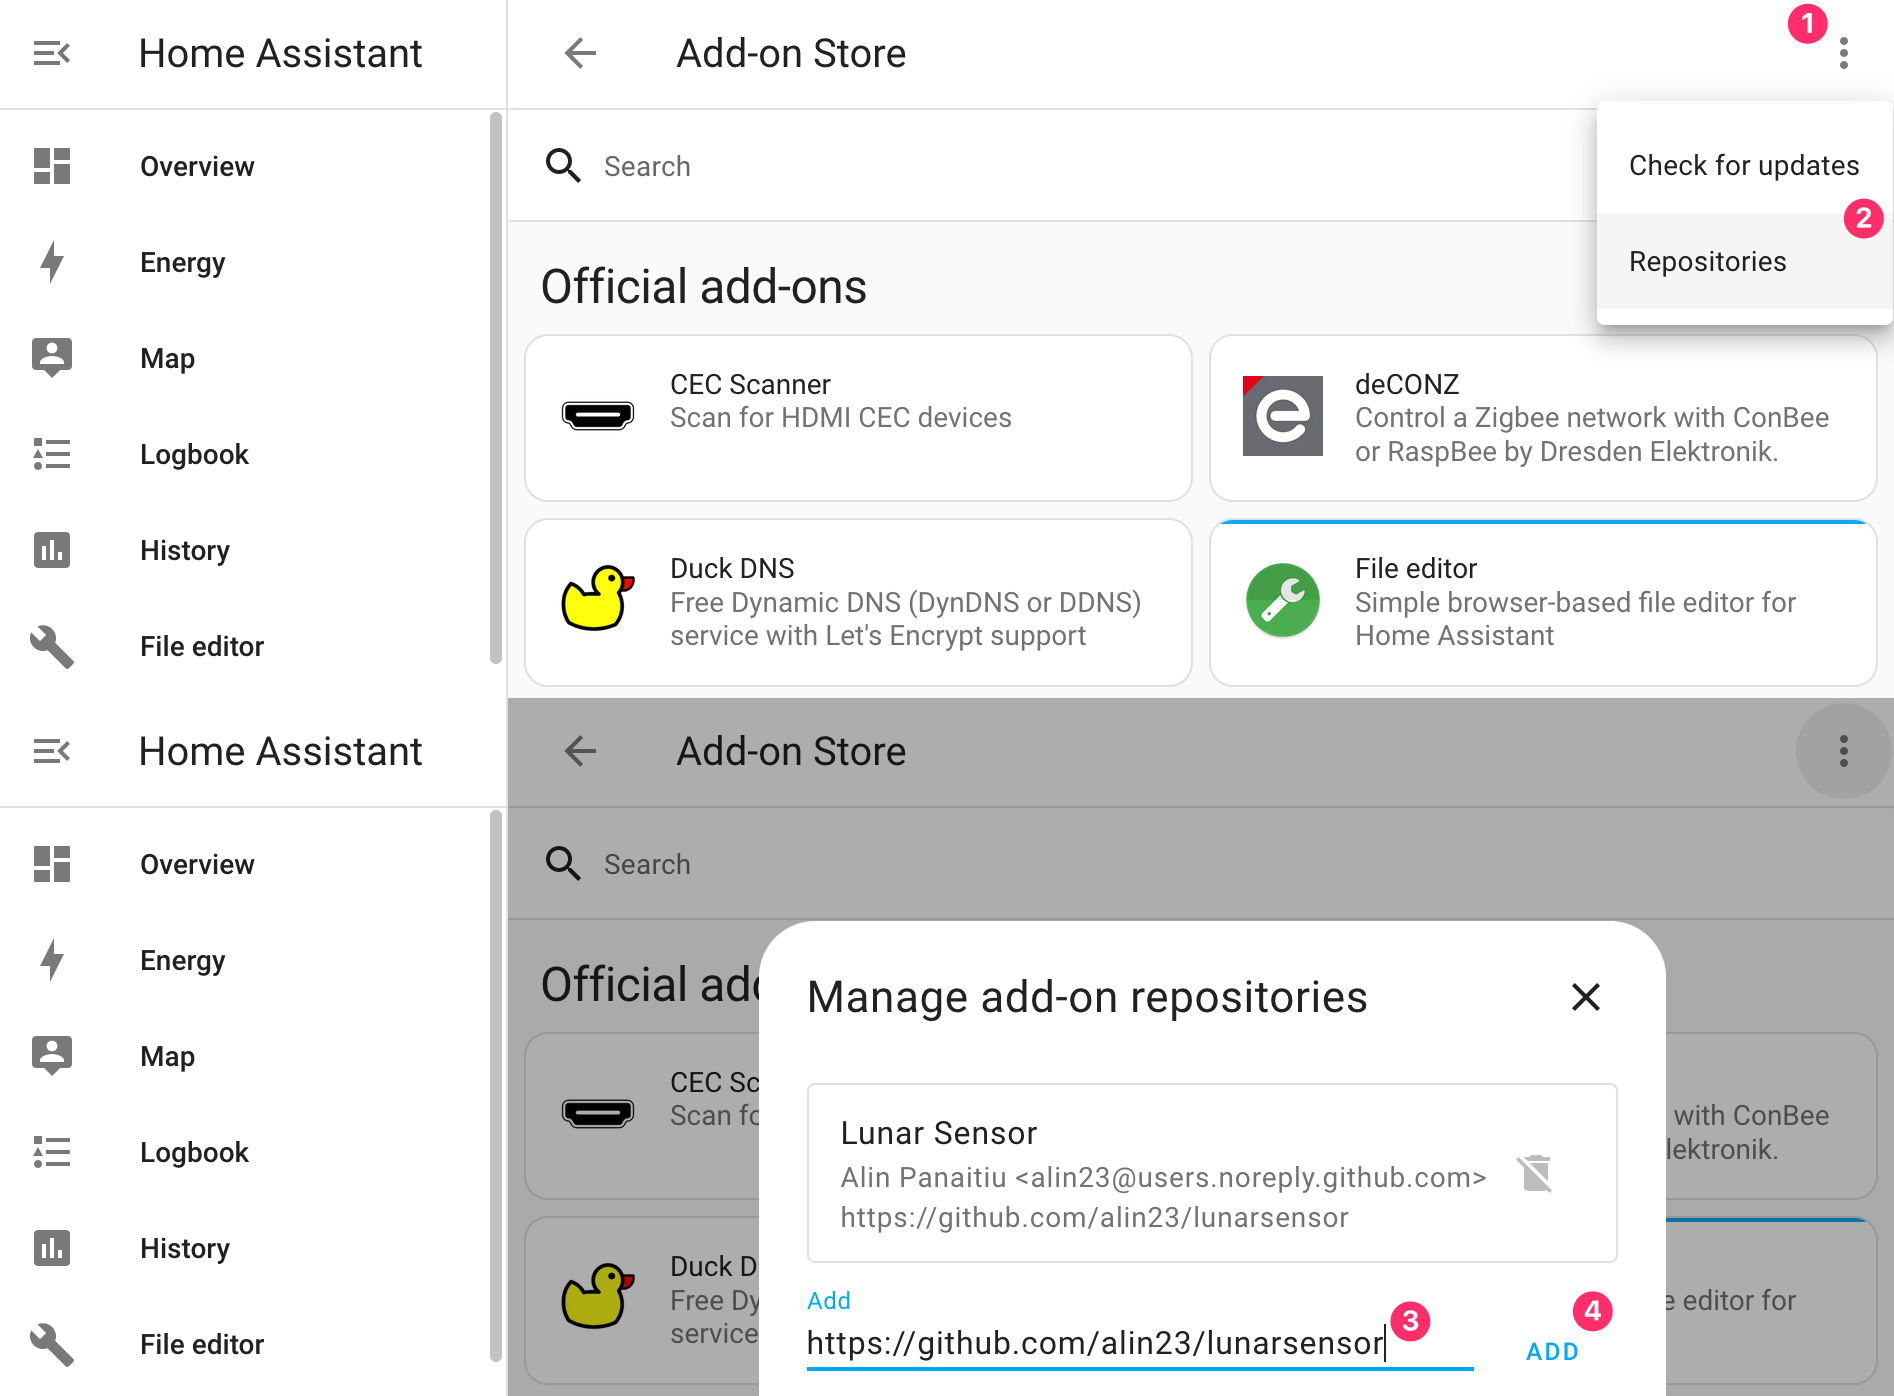Image resolution: width=1894 pixels, height=1396 pixels.
Task: Collapse the sidebar in the upper Home Assistant panel
Action: 51,53
